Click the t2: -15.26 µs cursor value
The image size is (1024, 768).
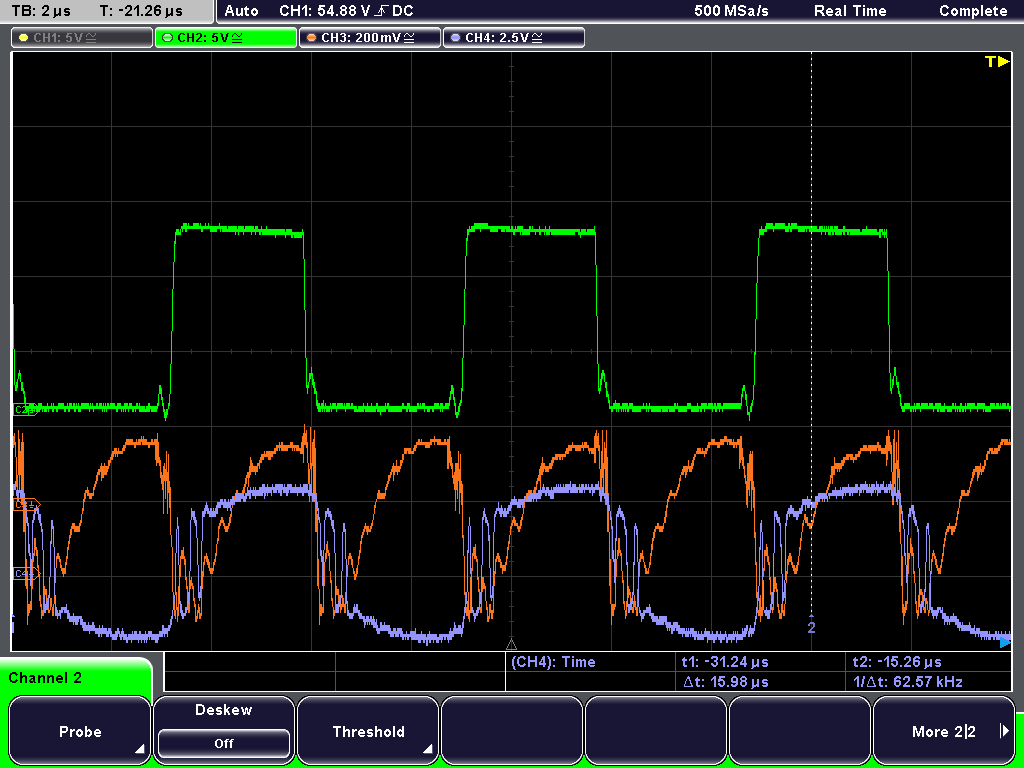click(x=897, y=662)
